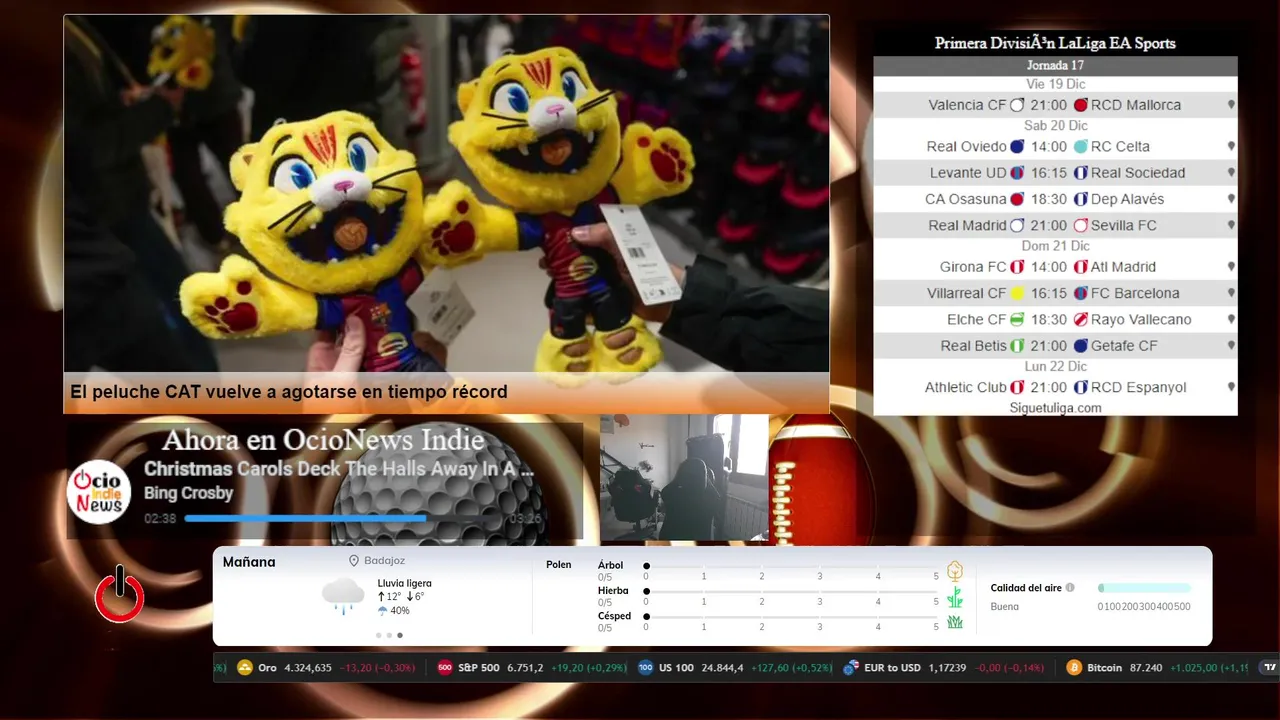
Task: Click the 'Lun 22 Dic' date row
Action: (x=1055, y=366)
